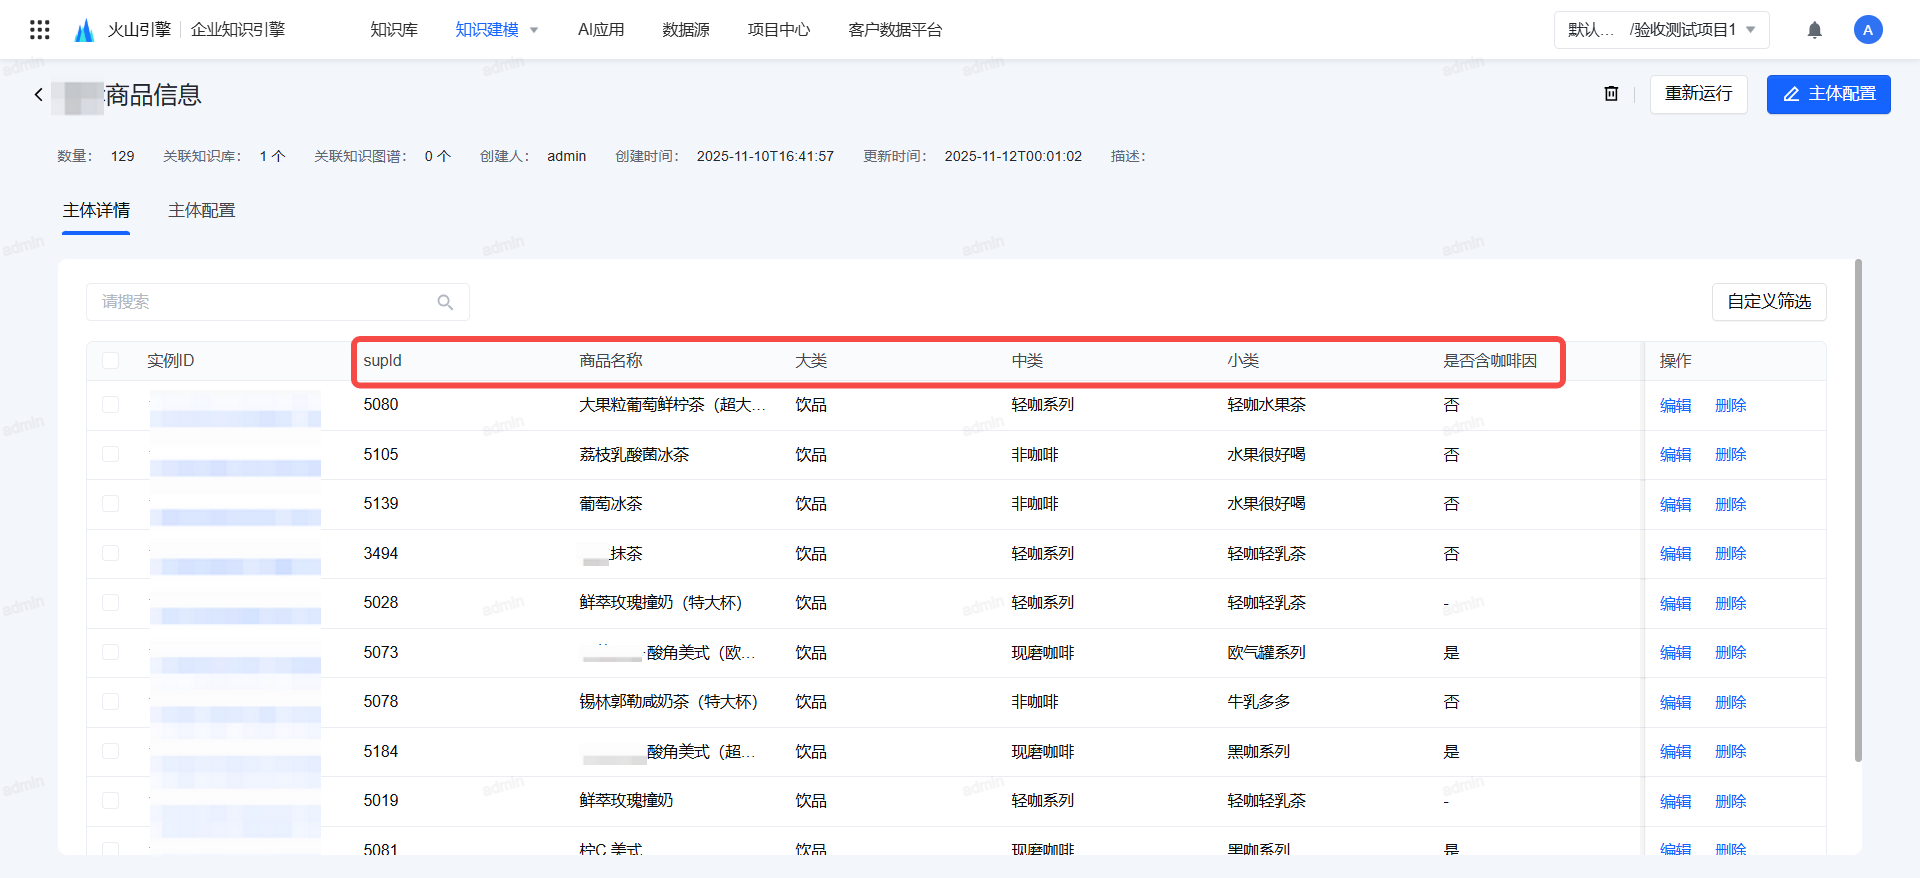The height and width of the screenshot is (878, 1920).
Task: Click 编辑 for the 5105 row
Action: 1675,455
